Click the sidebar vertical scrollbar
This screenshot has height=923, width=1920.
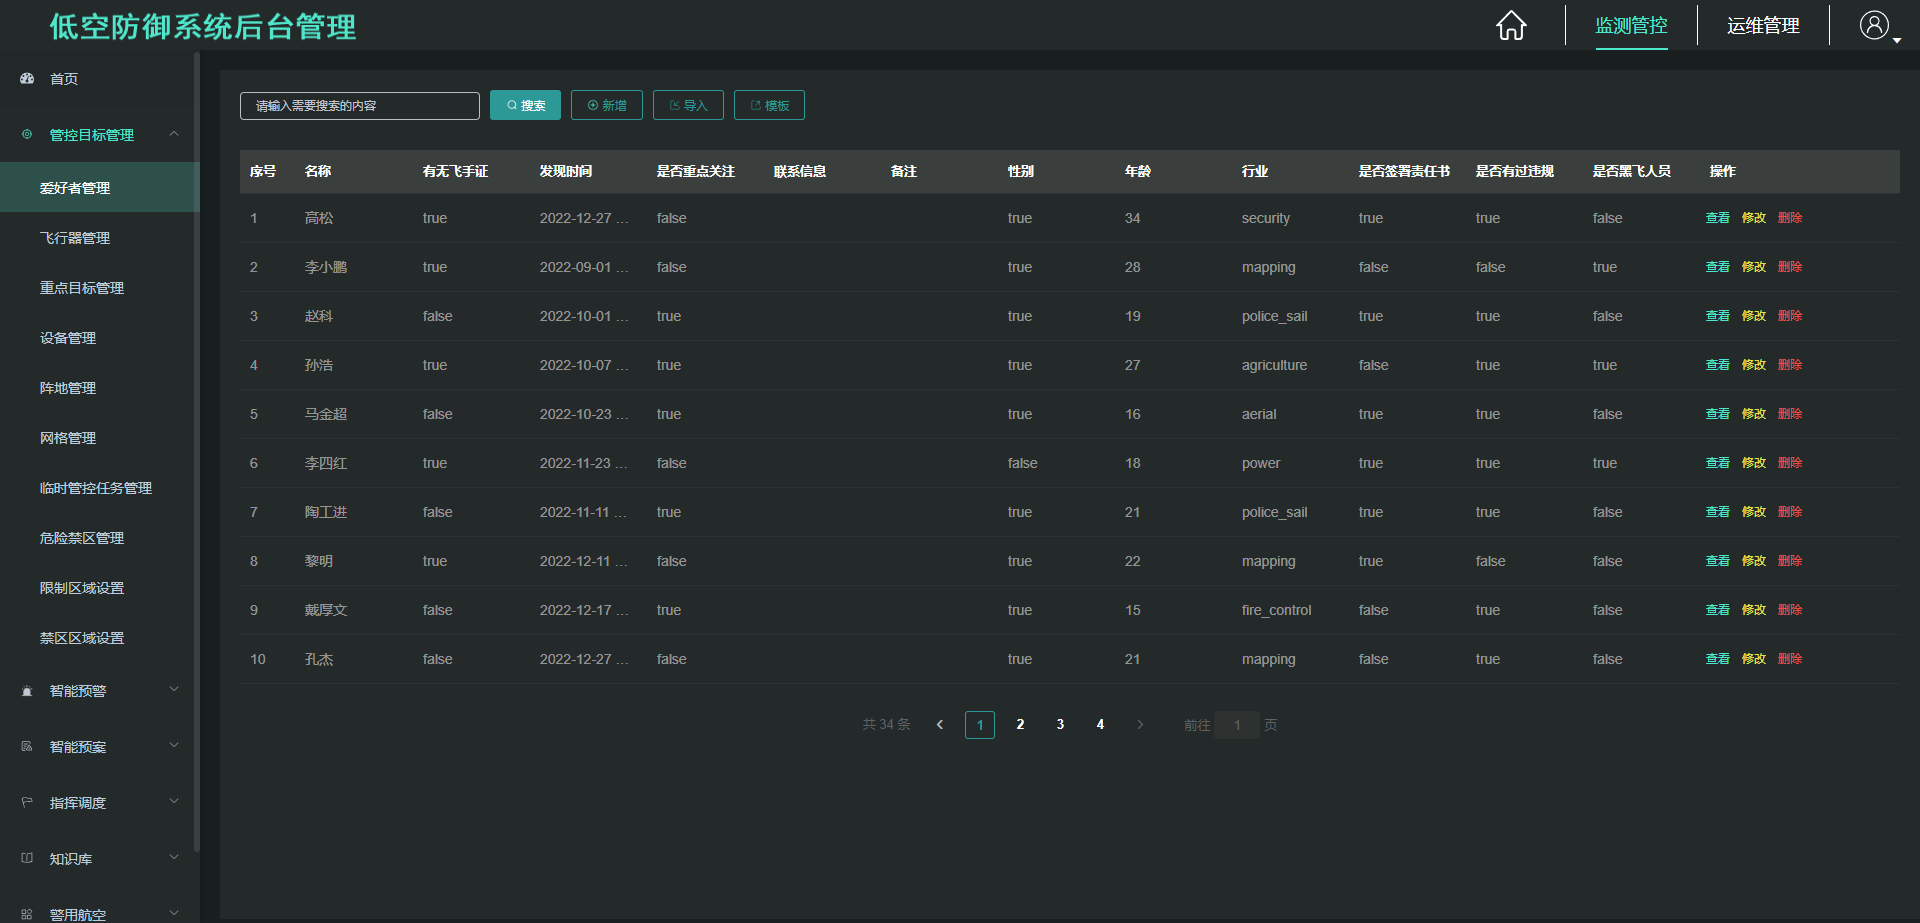197,450
